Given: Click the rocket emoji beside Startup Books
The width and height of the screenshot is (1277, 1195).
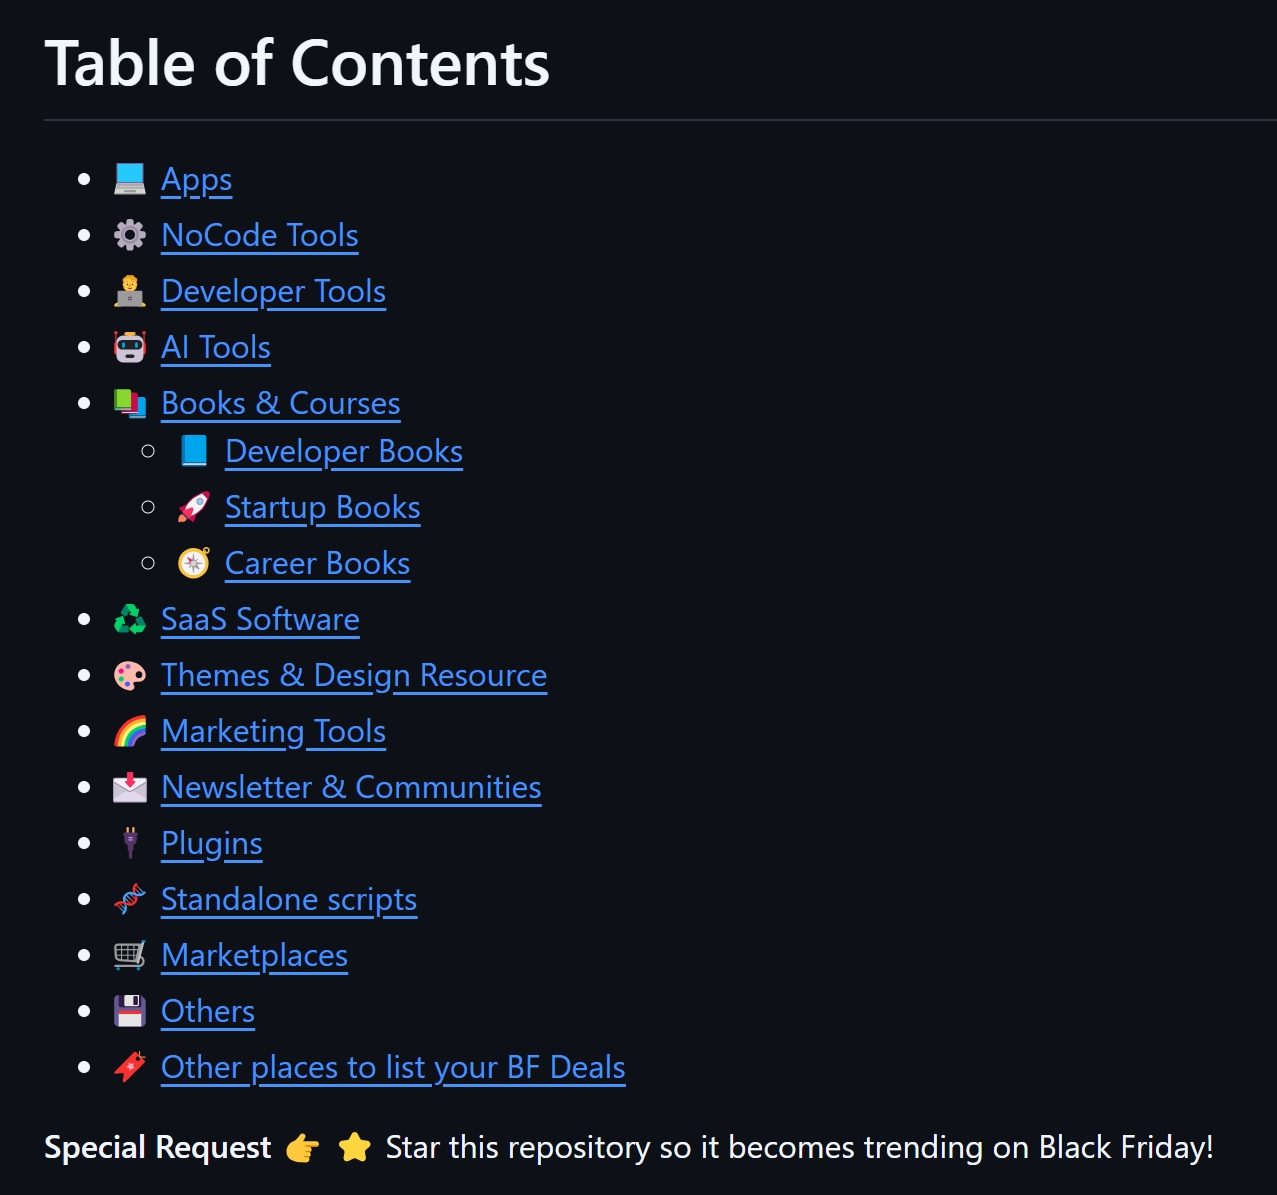Looking at the screenshot, I should click(194, 508).
